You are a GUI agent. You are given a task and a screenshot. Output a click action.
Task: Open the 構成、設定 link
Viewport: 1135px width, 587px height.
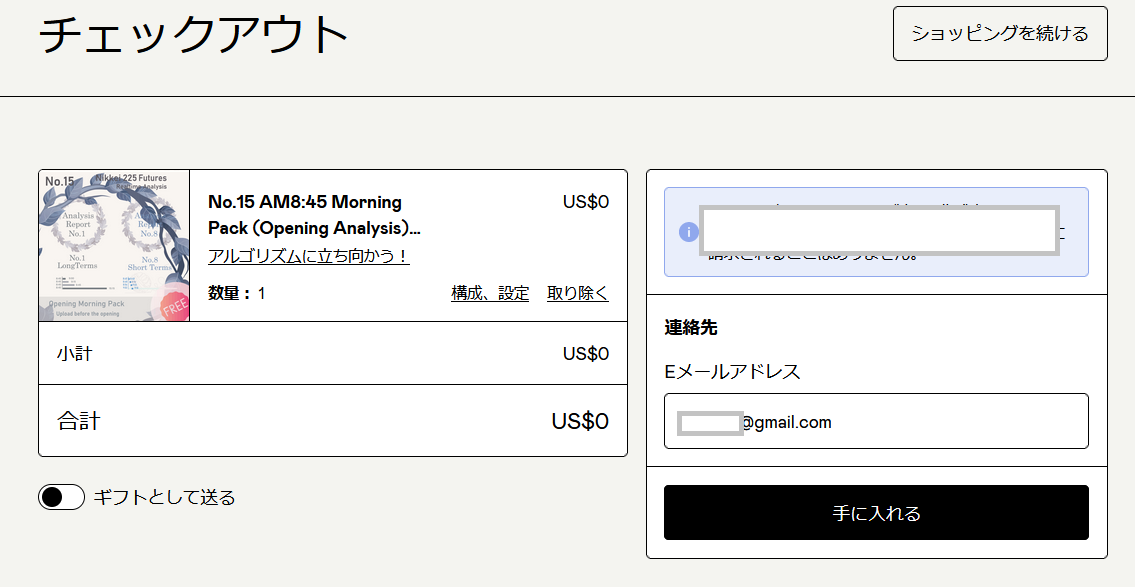tap(490, 293)
